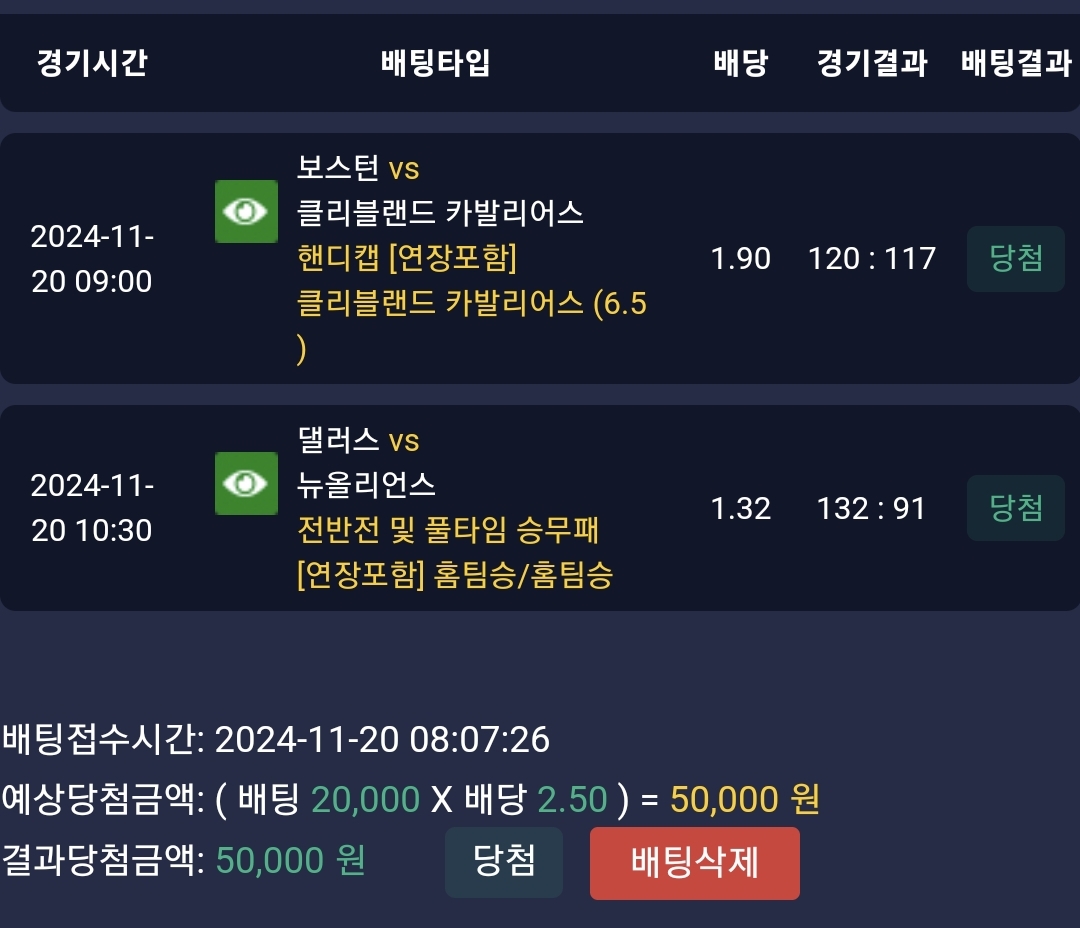Click the 1.90 odds value
This screenshot has width=1080, height=928.
[740, 259]
